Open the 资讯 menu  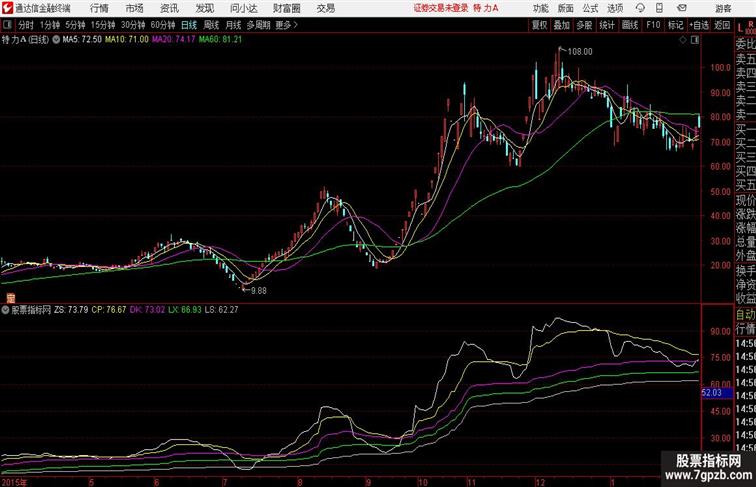[169, 8]
